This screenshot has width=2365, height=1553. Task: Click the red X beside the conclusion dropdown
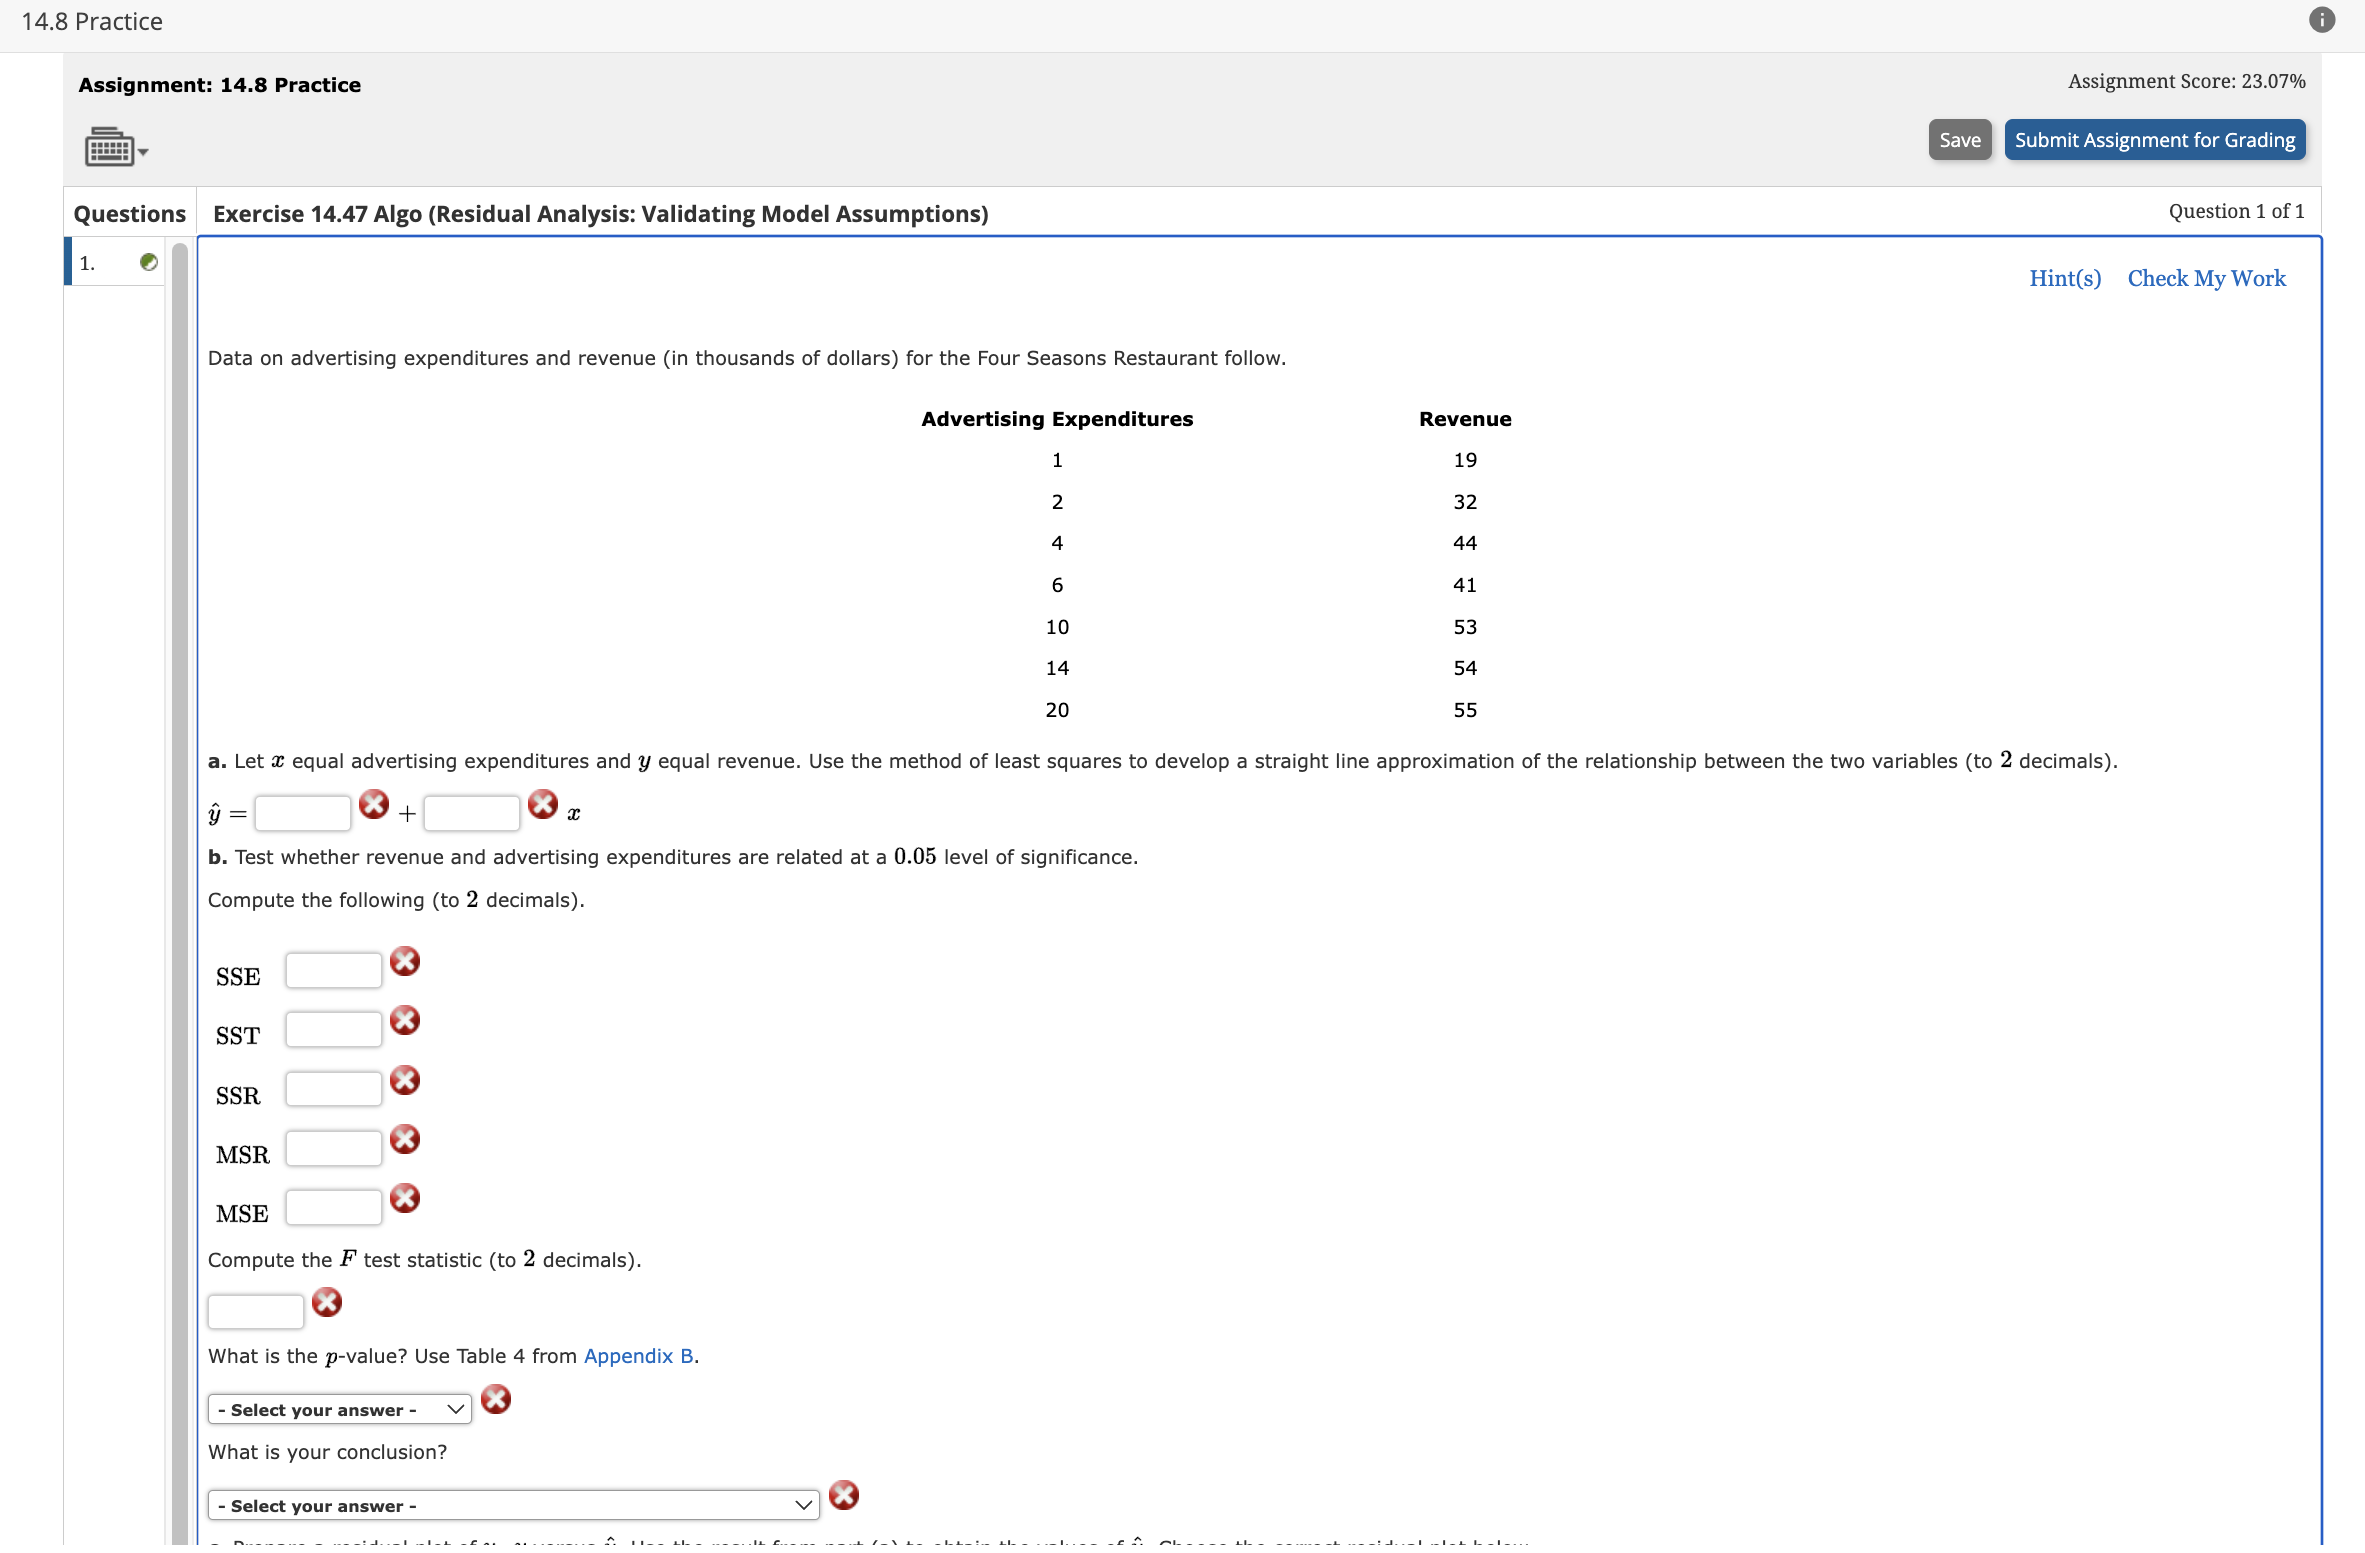pyautogui.click(x=843, y=1493)
